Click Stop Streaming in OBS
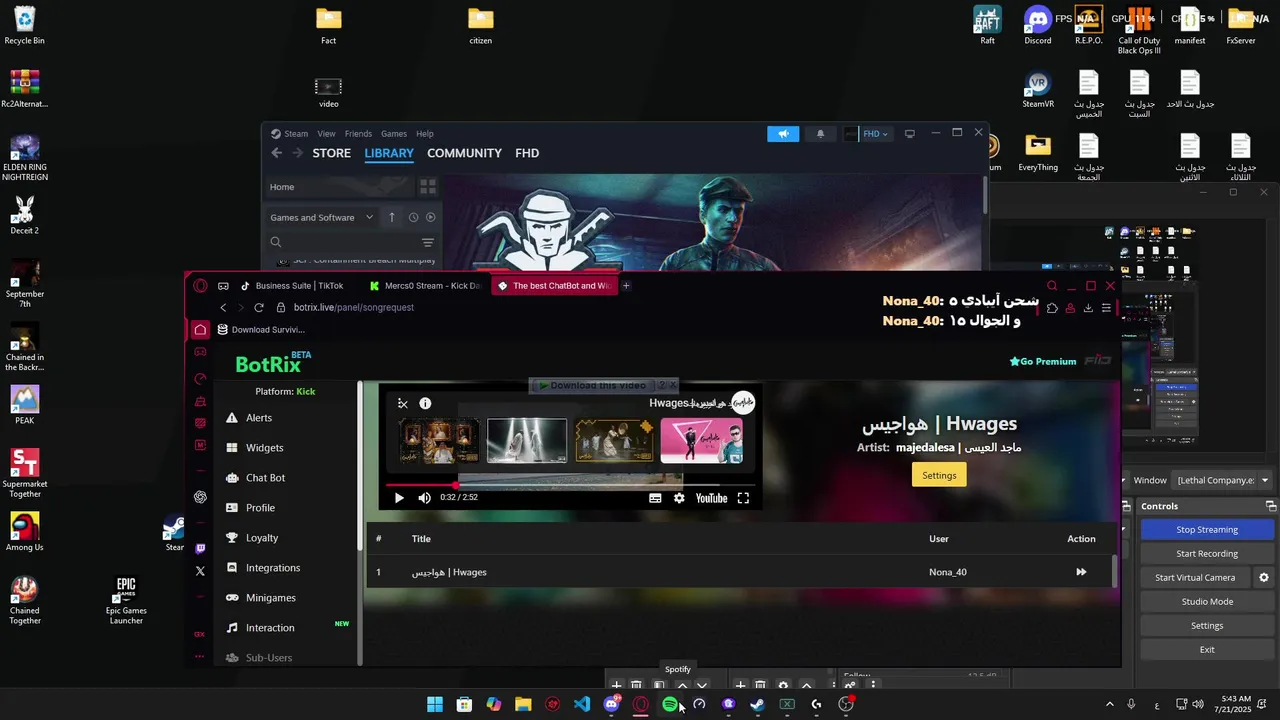1280x720 pixels. (x=1207, y=529)
